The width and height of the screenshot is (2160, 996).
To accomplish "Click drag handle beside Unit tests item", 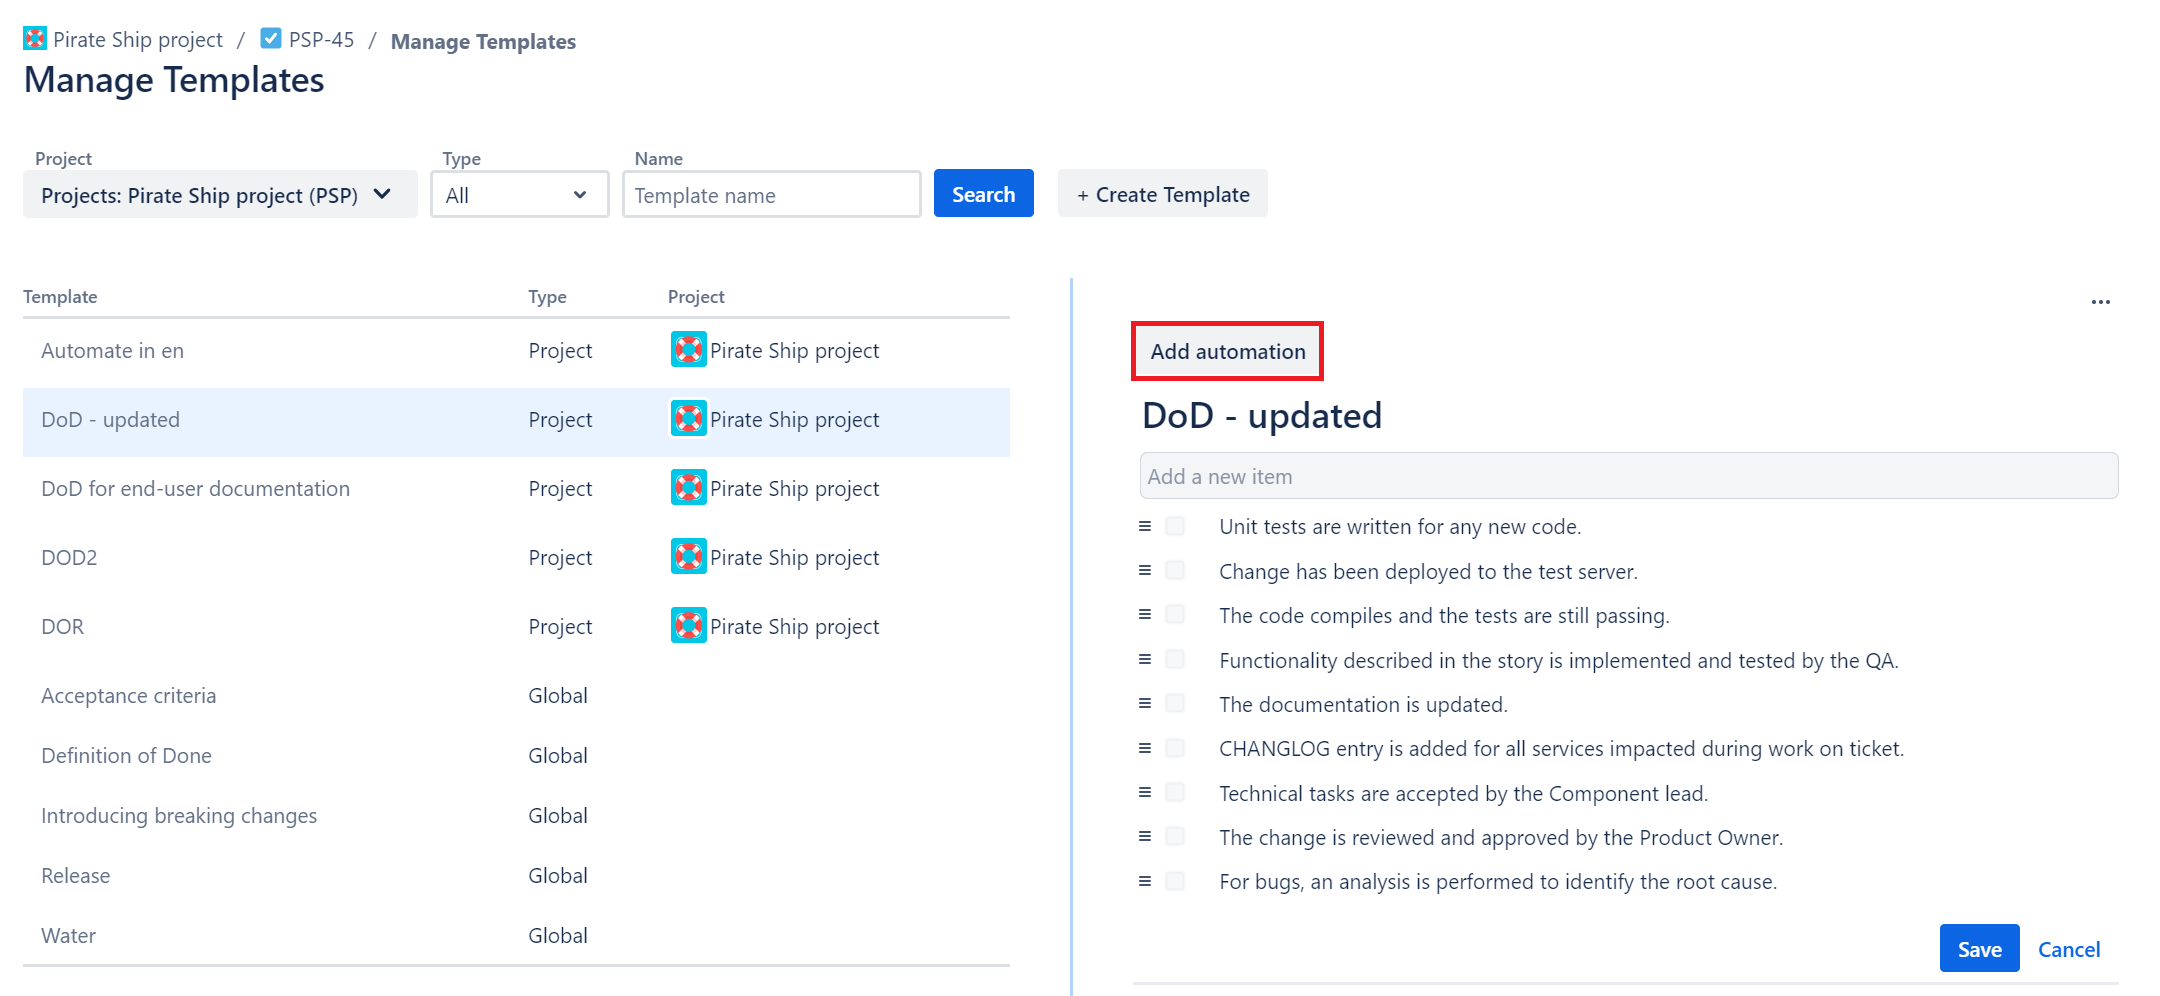I will (x=1143, y=525).
